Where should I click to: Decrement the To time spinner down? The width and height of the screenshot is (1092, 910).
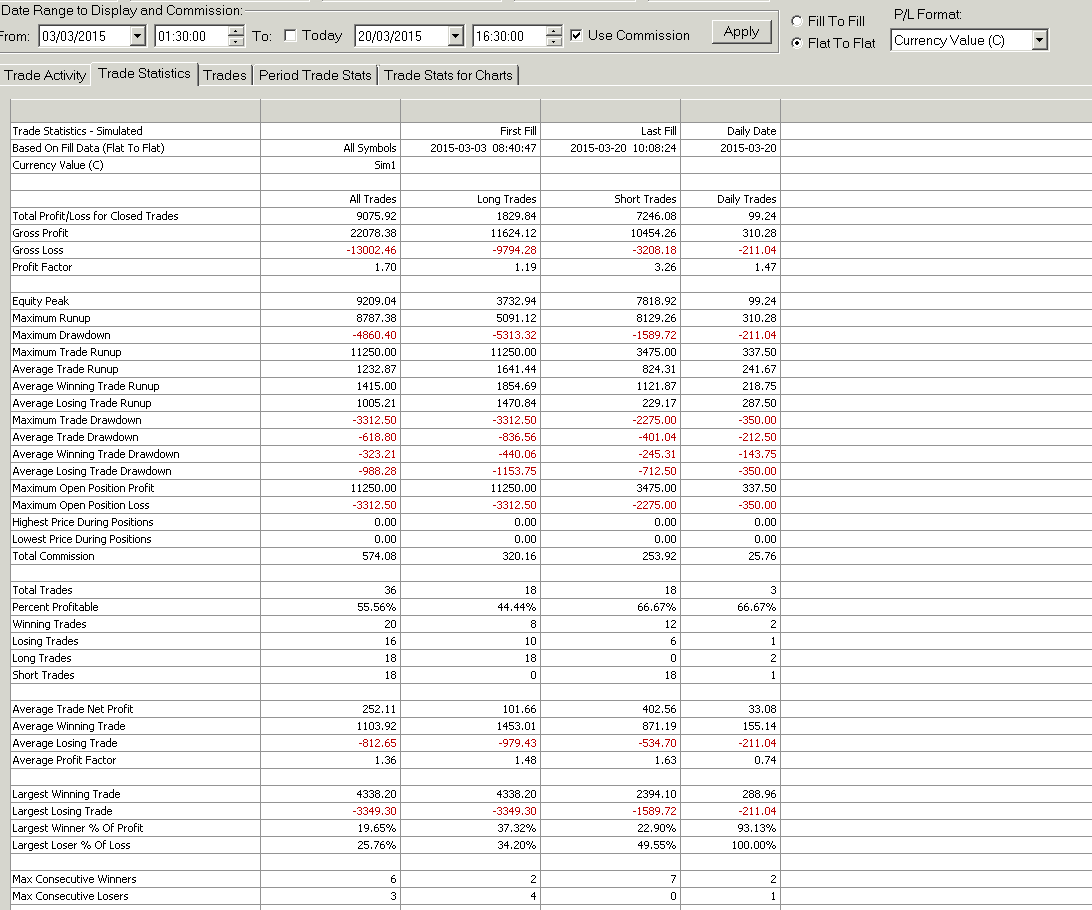(x=554, y=41)
